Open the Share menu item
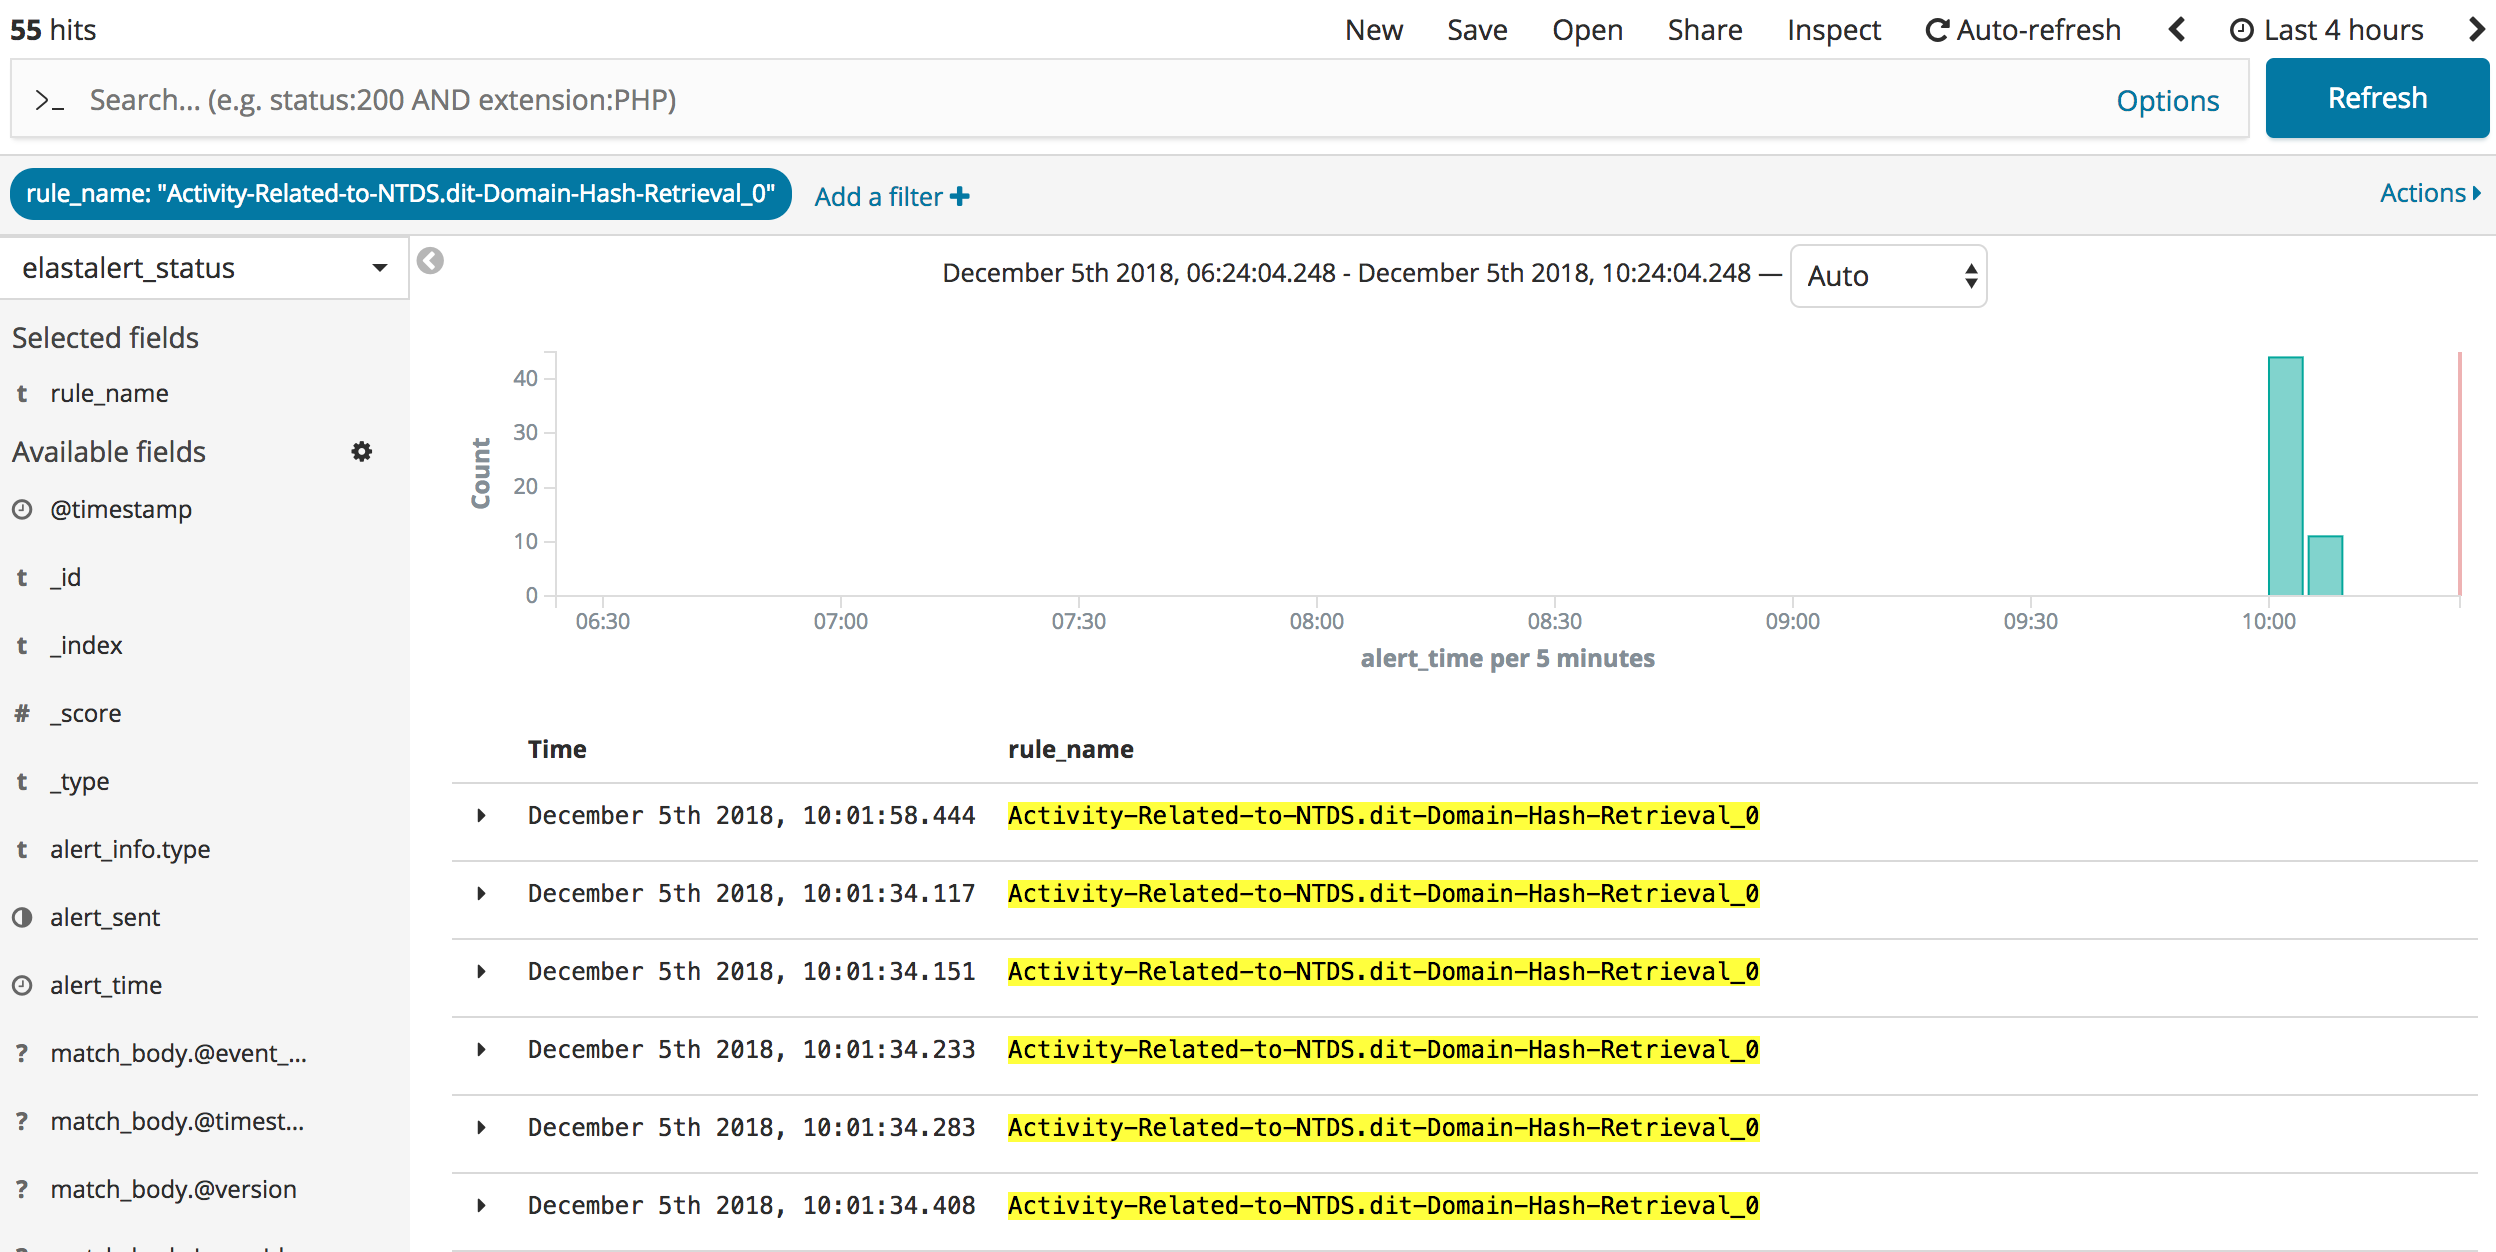 point(1704,29)
